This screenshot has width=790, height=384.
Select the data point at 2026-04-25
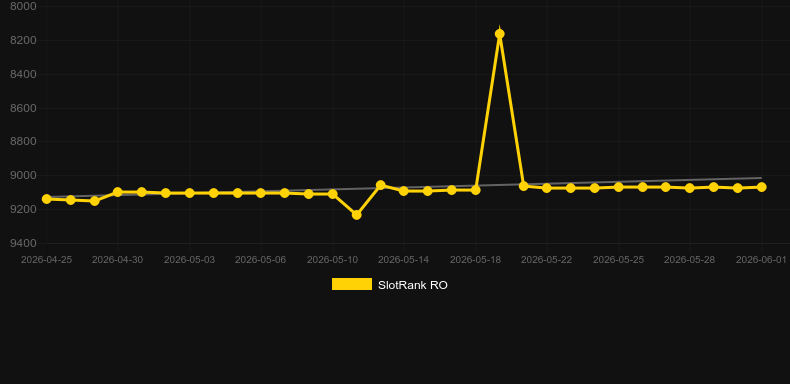tap(46, 199)
